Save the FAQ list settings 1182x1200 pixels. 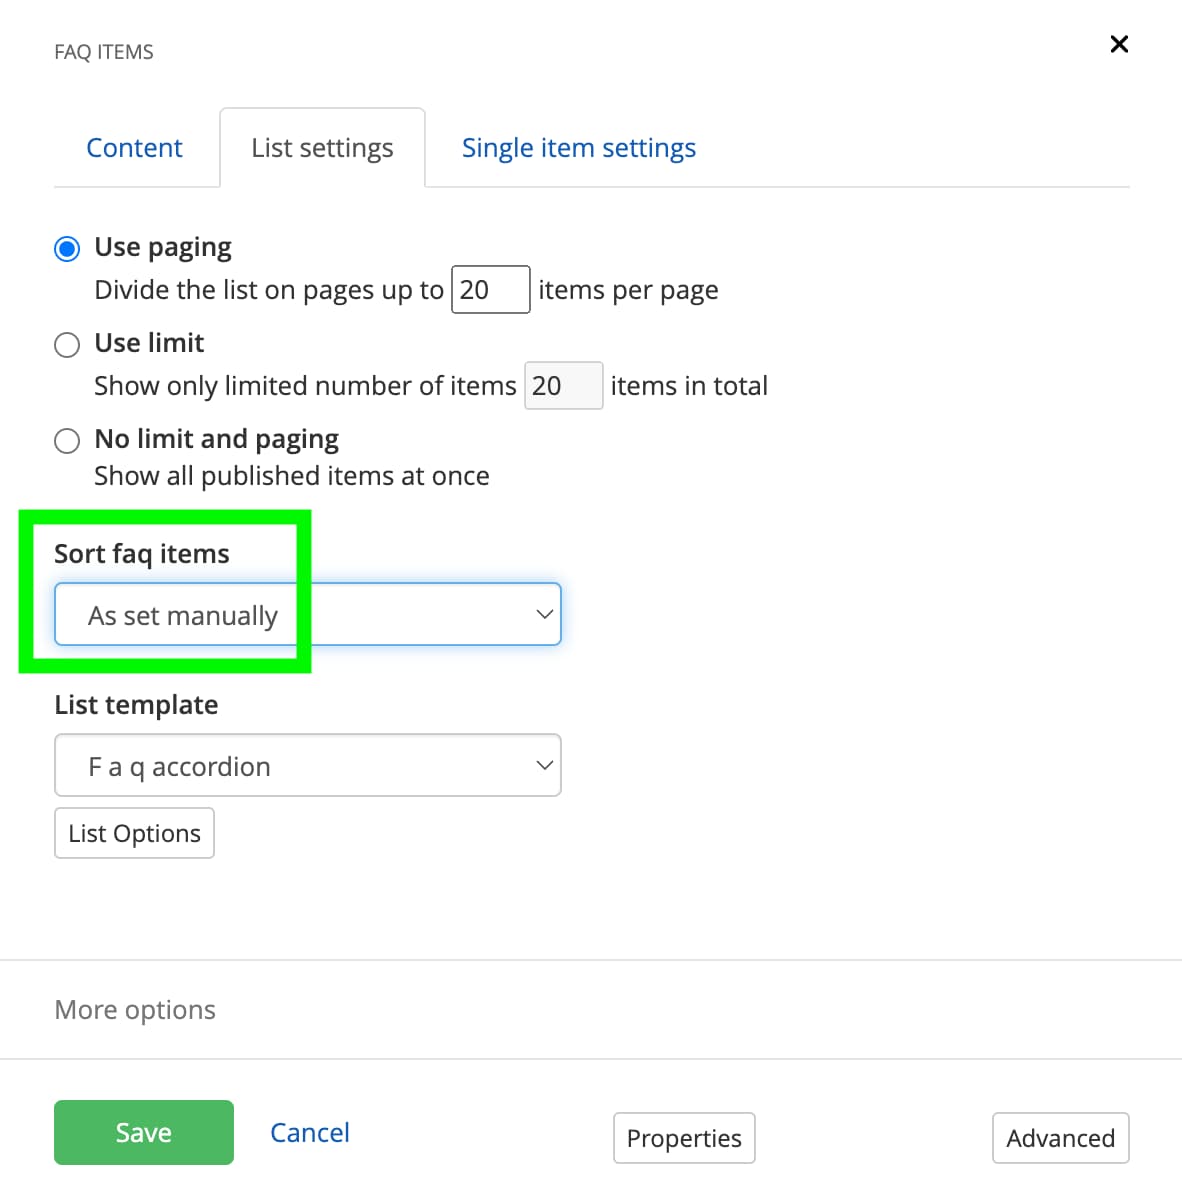click(143, 1132)
